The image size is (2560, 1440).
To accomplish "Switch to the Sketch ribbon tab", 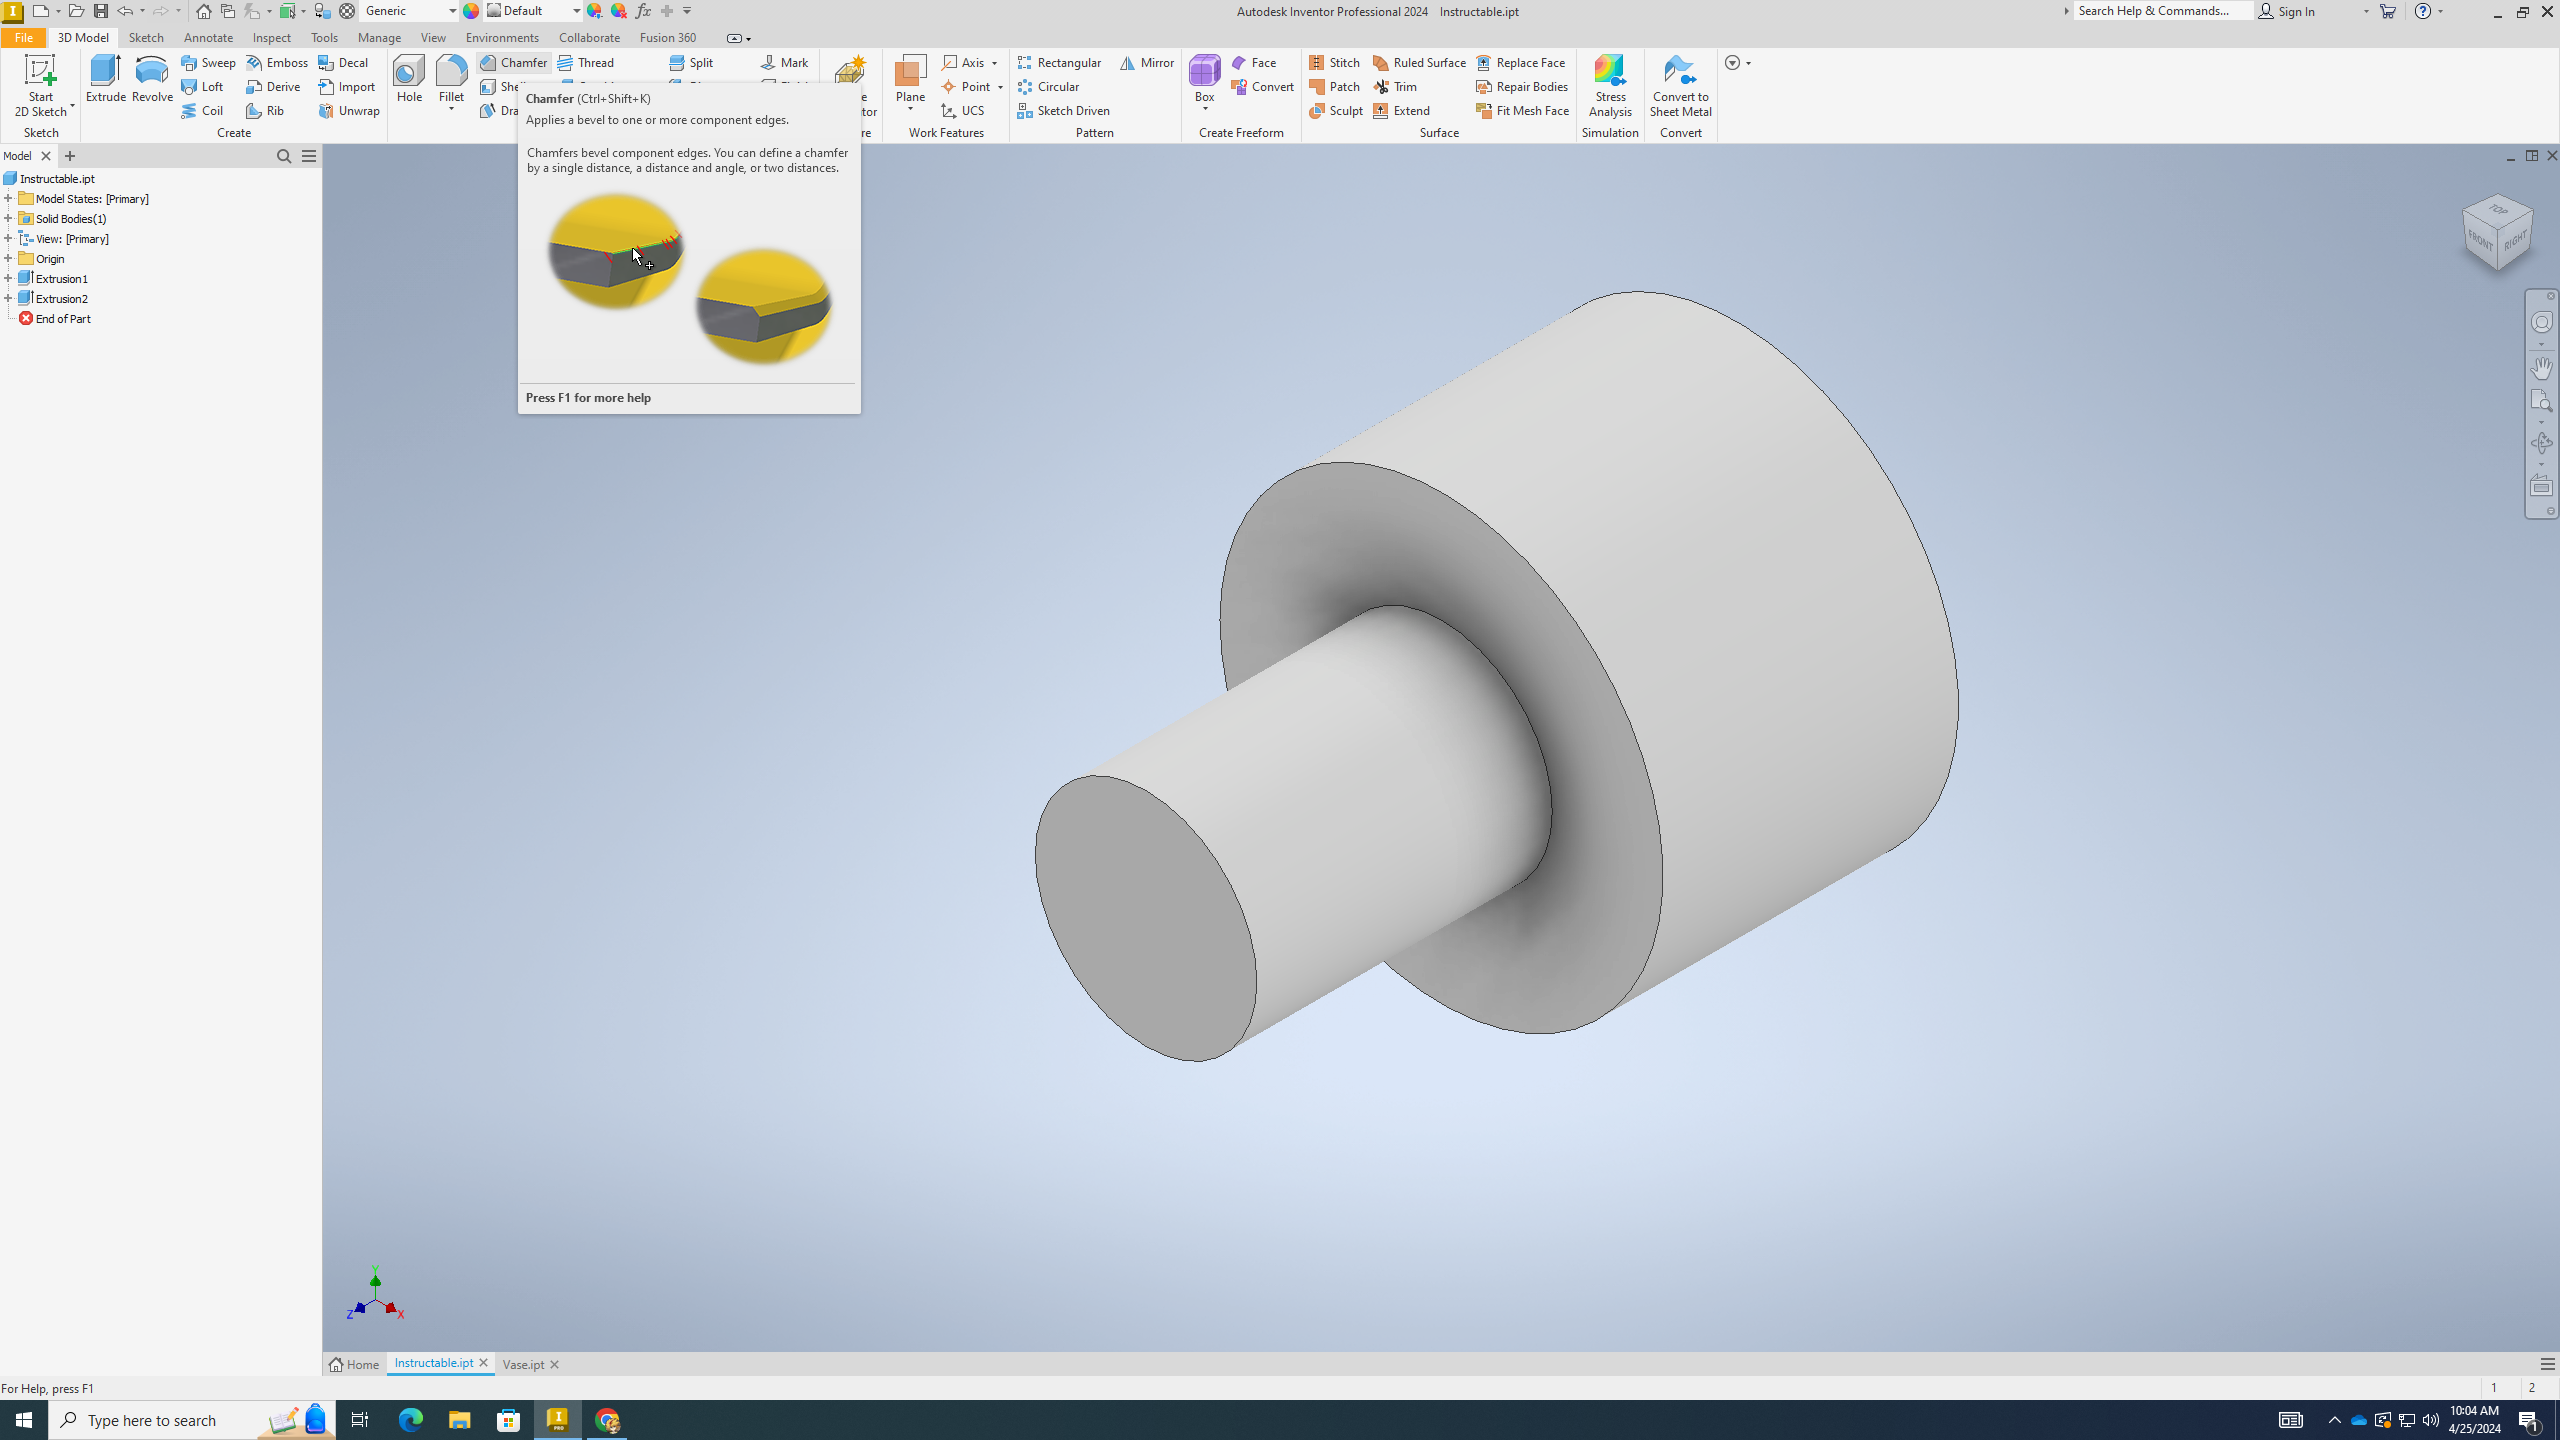I will (146, 37).
